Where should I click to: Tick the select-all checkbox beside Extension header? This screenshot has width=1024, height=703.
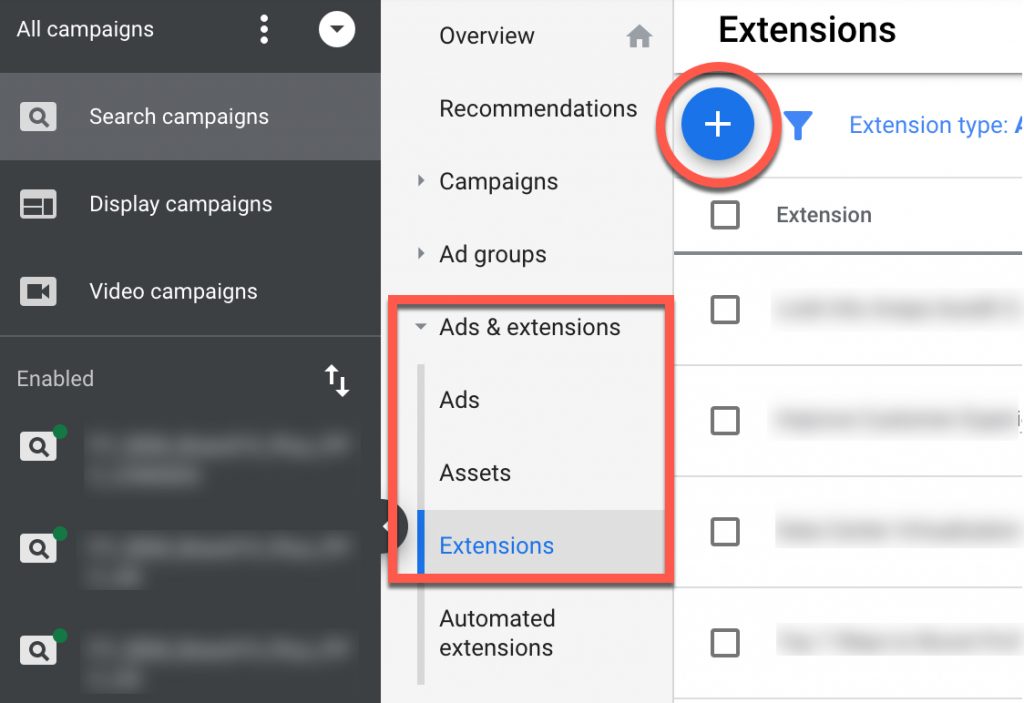click(725, 215)
